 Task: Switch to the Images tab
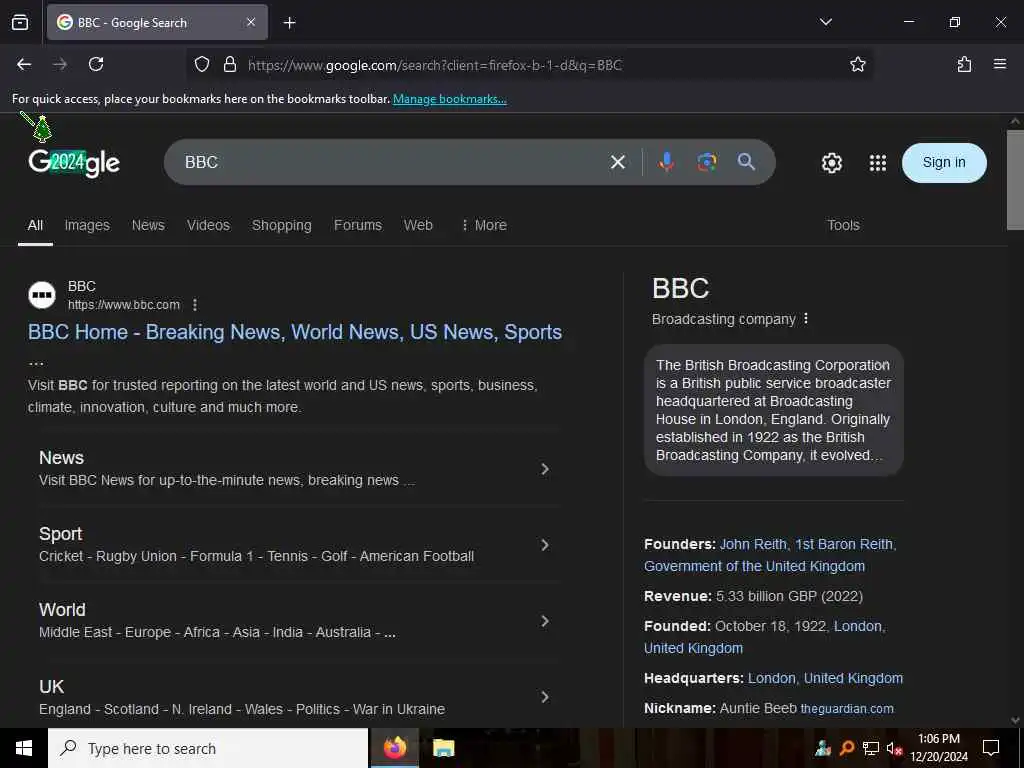(87, 225)
